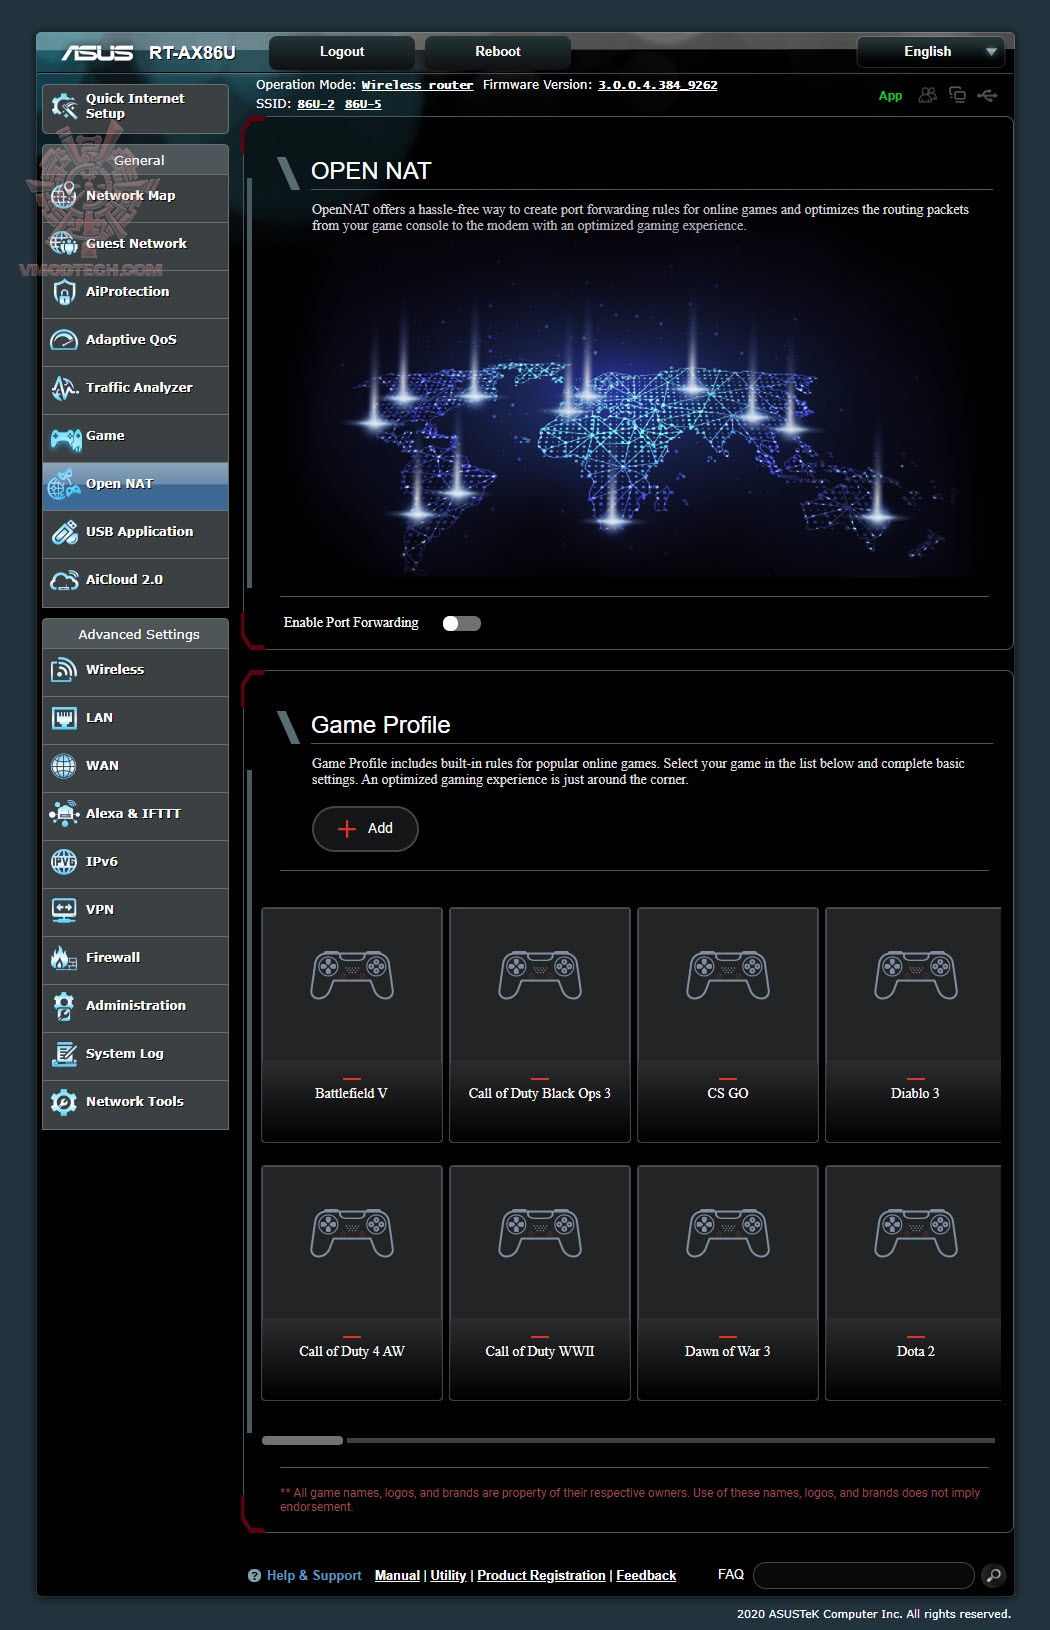Click the 86U-5 SSID link
The image size is (1050, 1630).
(363, 104)
